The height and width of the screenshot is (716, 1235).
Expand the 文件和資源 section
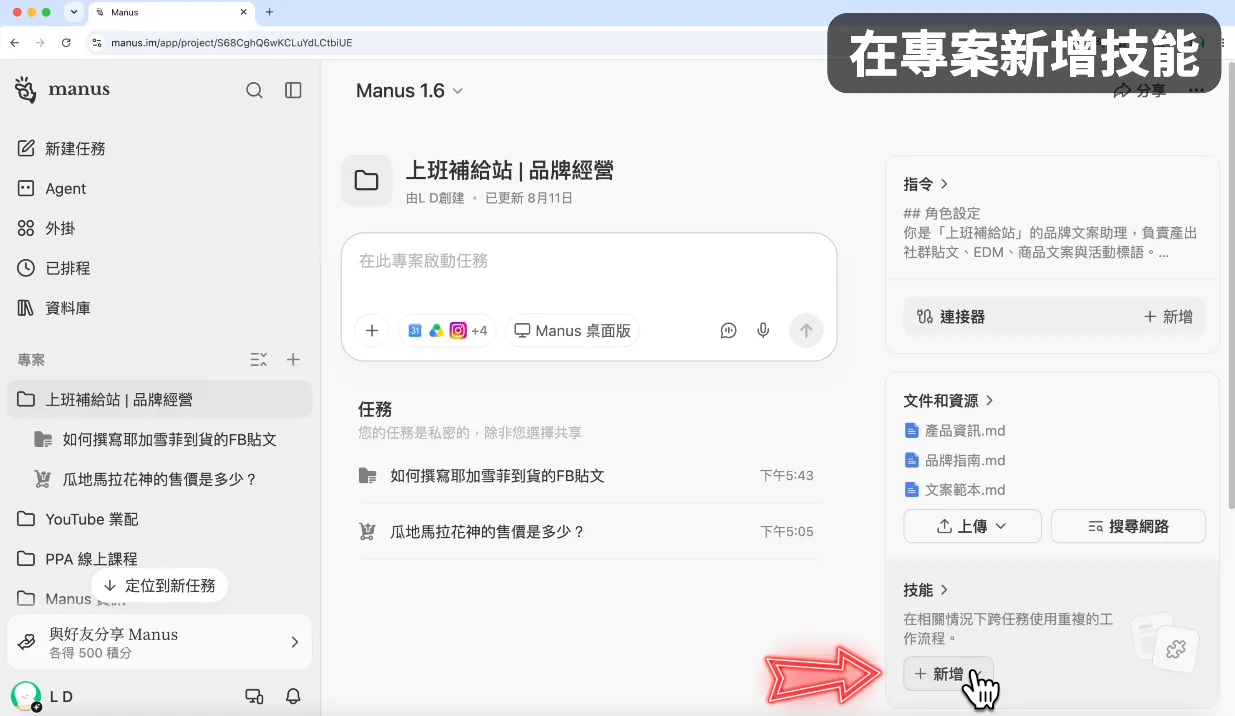(x=948, y=400)
